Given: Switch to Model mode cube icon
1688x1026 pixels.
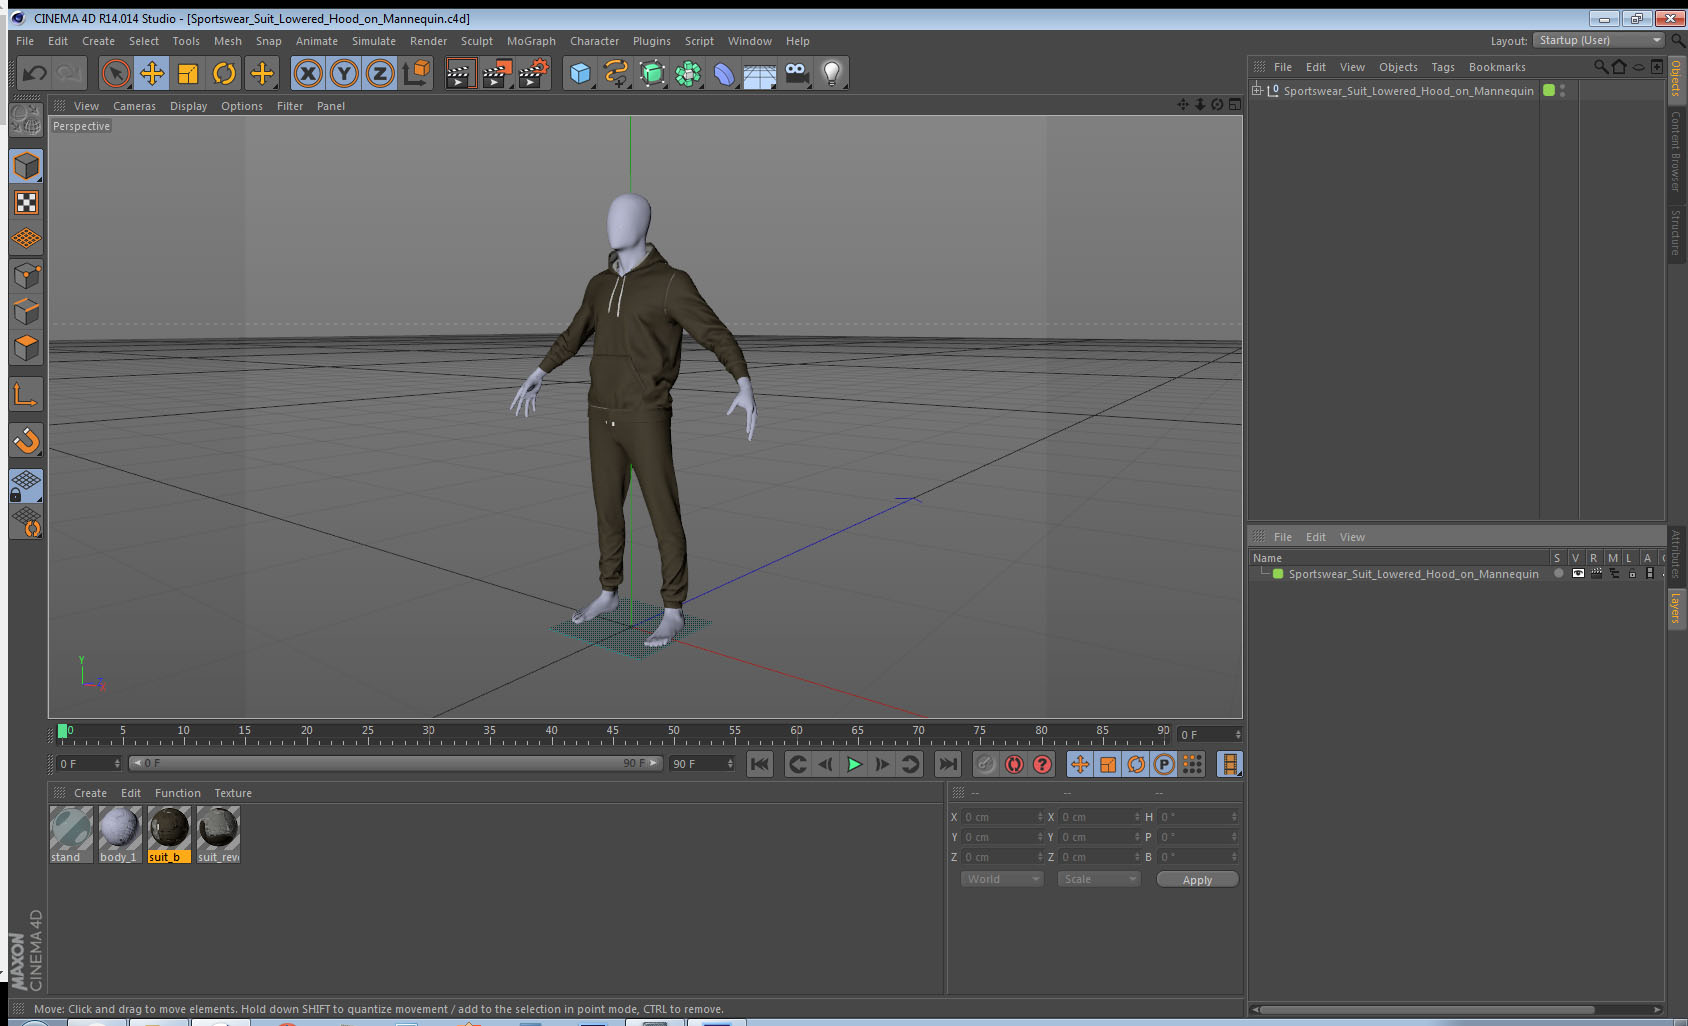Looking at the screenshot, I should [x=26, y=166].
